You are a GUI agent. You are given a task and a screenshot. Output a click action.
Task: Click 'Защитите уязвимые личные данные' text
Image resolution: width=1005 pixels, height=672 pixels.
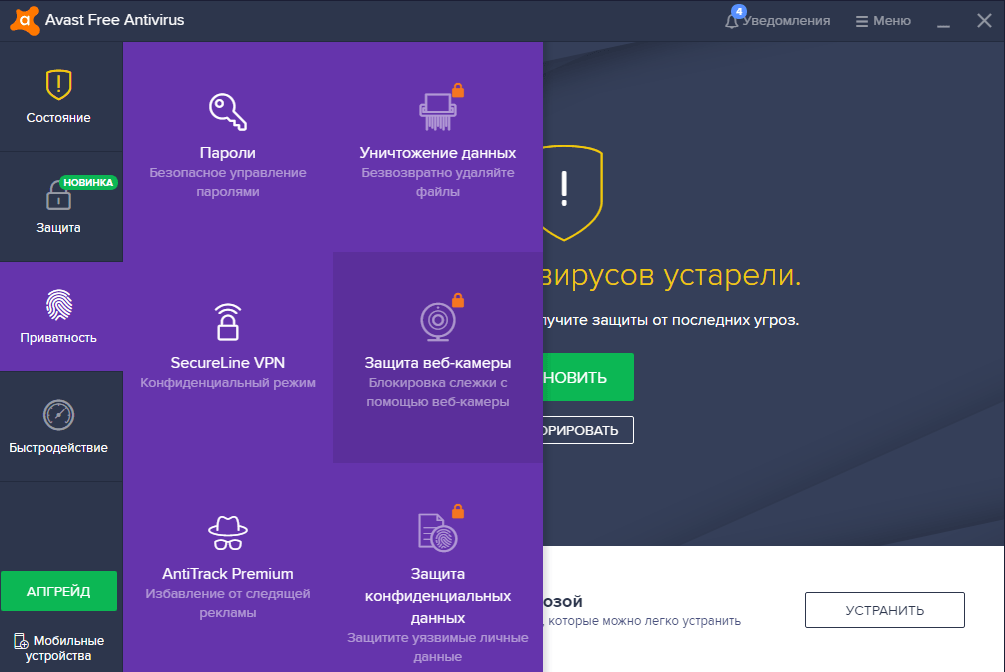438,647
